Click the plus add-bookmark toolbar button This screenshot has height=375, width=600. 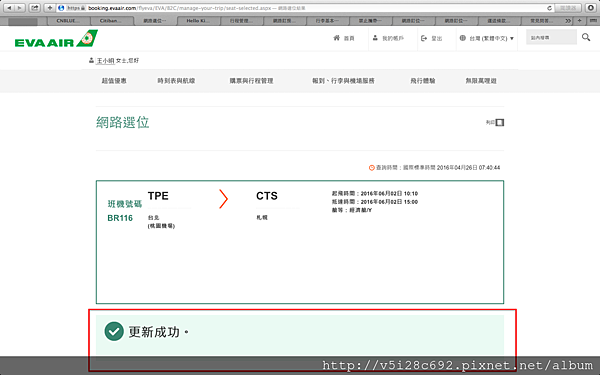[x=50, y=8]
